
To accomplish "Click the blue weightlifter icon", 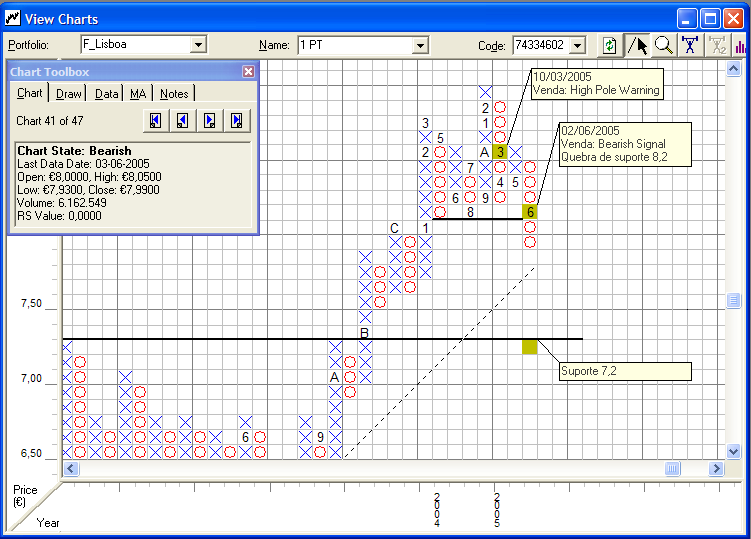I will click(689, 45).
